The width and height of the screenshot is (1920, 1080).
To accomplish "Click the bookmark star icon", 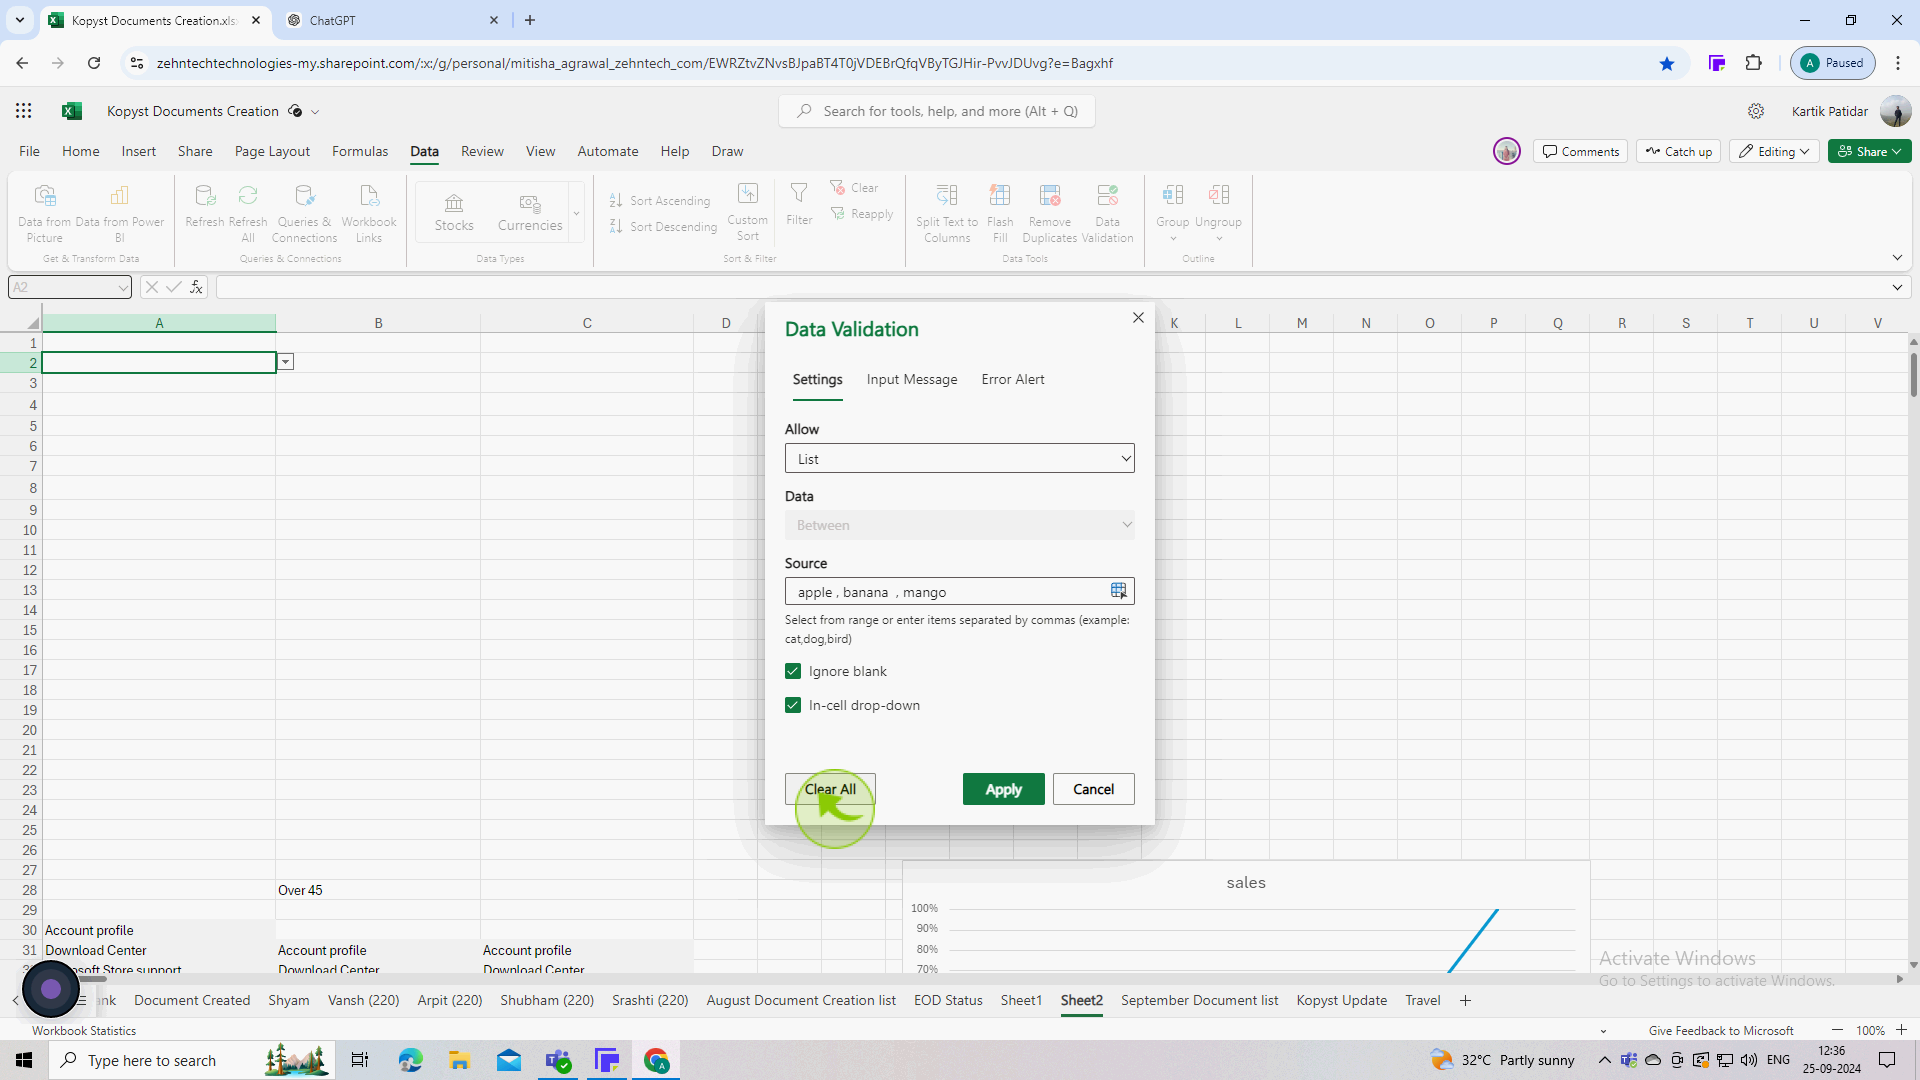I will (1667, 63).
